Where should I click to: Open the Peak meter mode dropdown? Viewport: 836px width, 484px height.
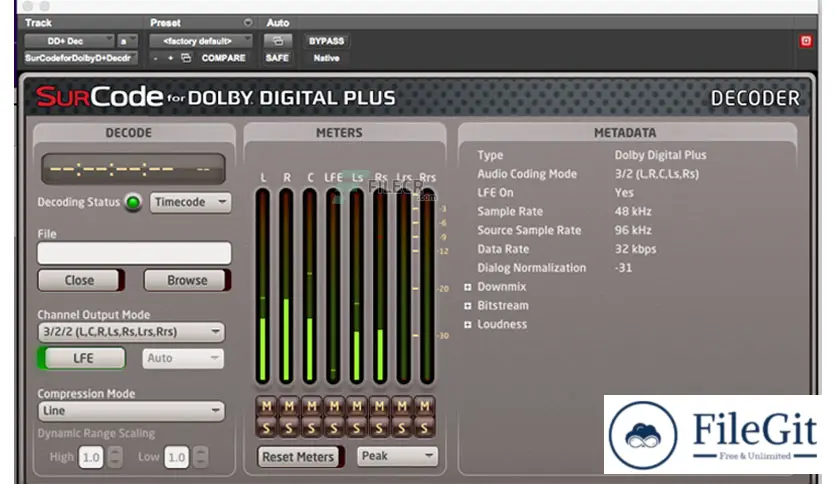click(x=397, y=456)
